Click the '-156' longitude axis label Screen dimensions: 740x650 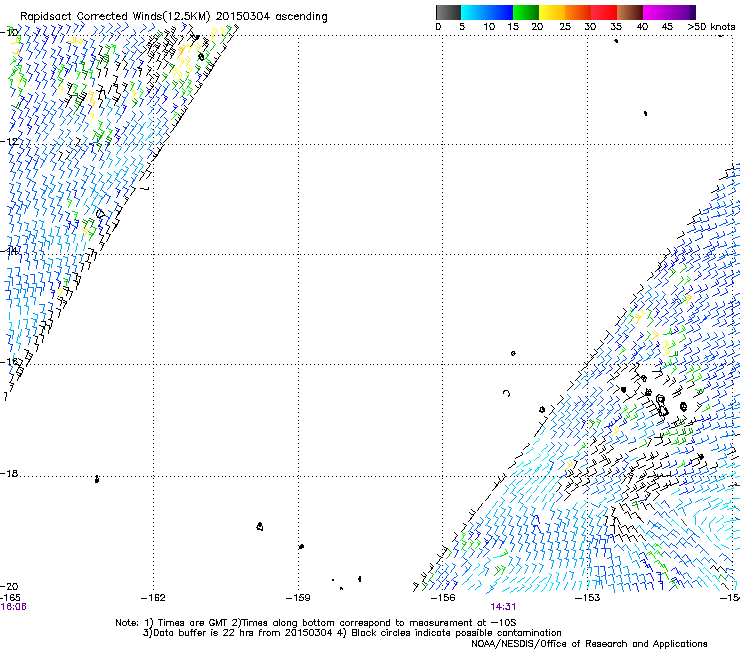[x=443, y=598]
